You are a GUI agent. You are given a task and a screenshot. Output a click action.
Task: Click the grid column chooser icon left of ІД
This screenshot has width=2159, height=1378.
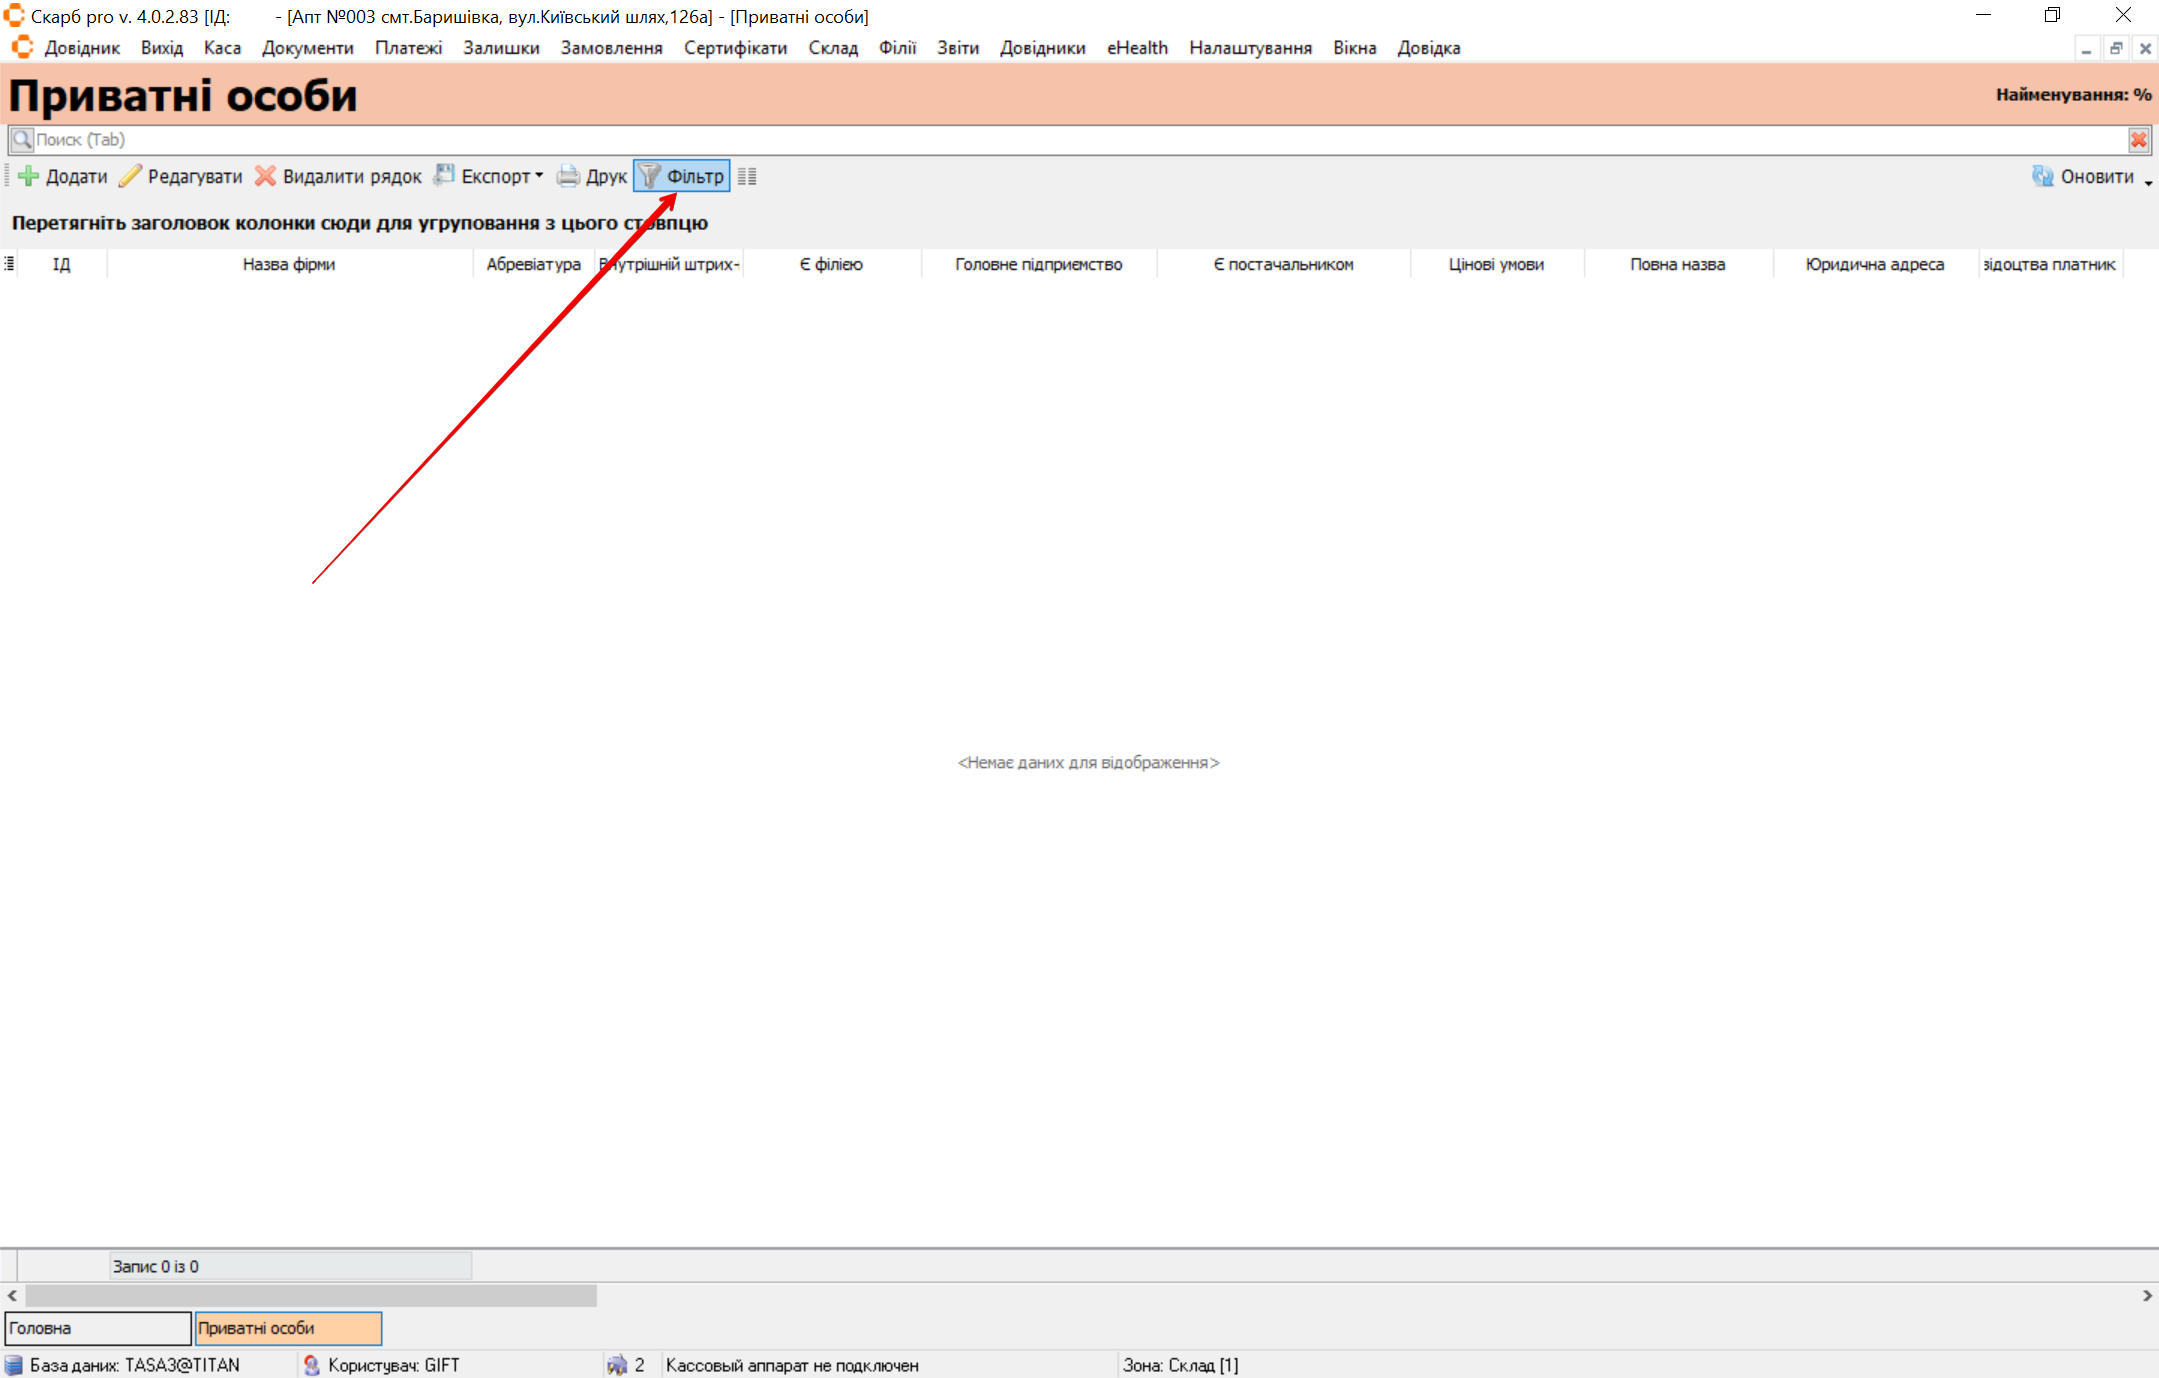coord(9,264)
